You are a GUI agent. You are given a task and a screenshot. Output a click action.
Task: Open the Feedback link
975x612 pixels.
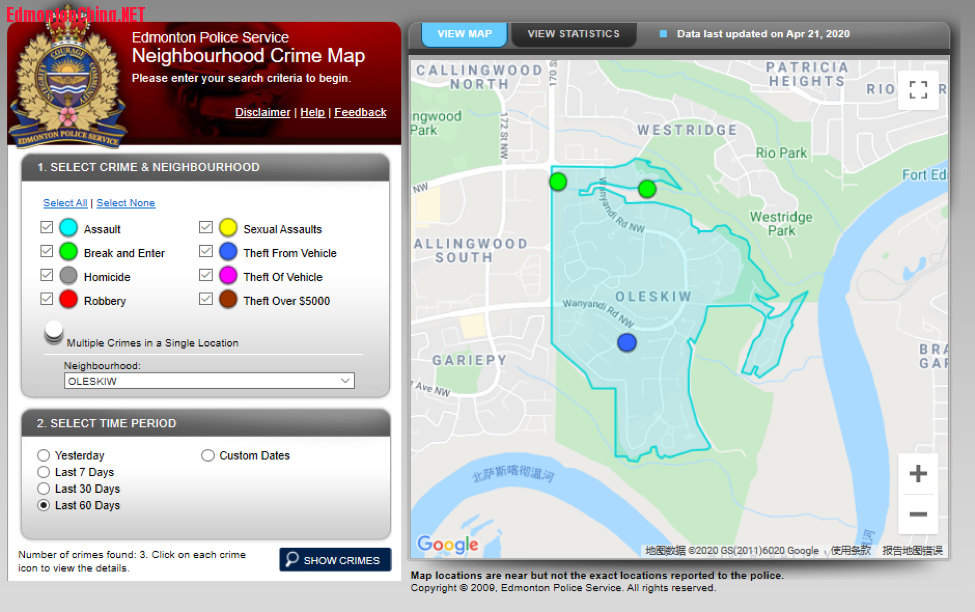click(x=360, y=113)
